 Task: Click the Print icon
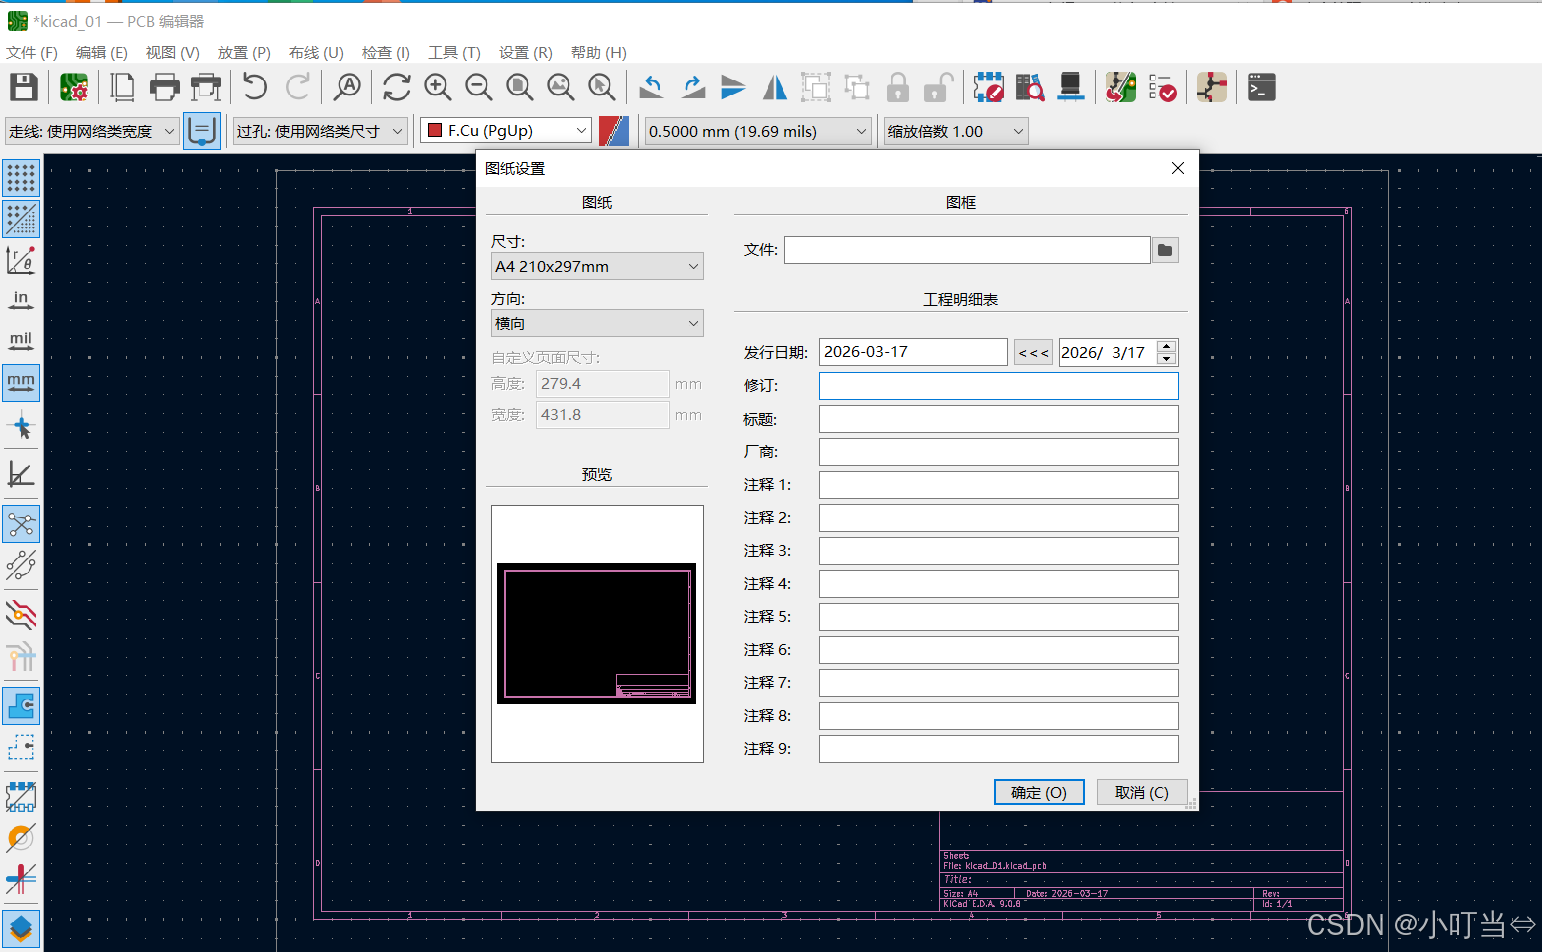click(164, 88)
